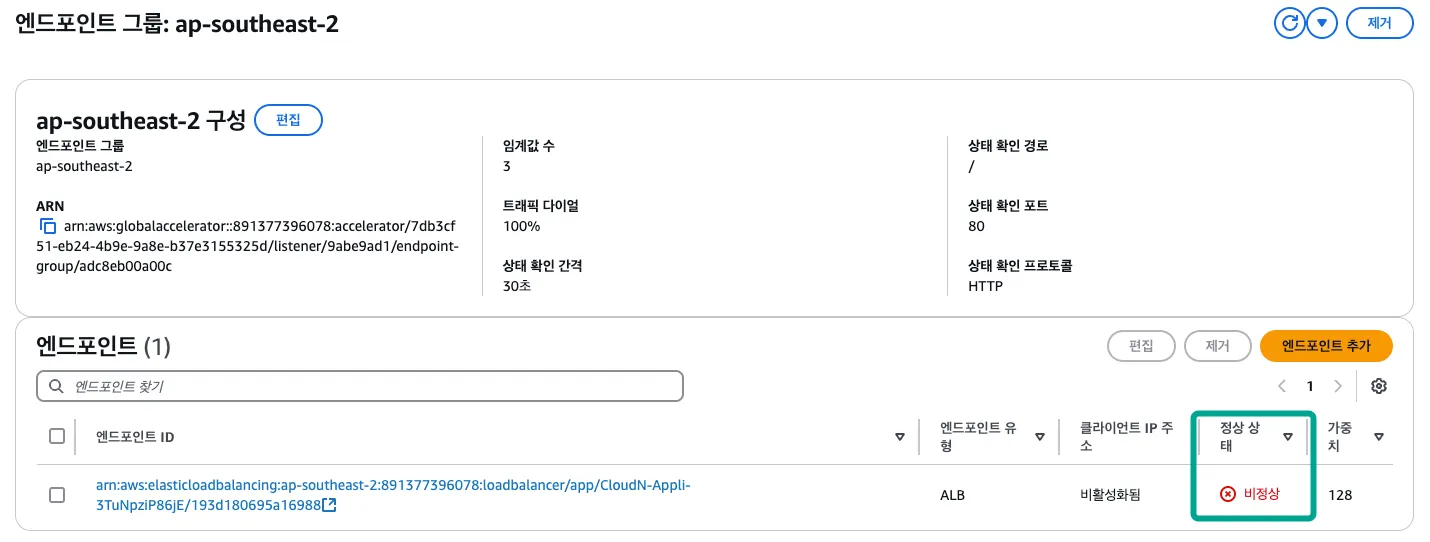The image size is (1430, 542).
Task: Go to the next page with the right chevron
Action: pos(1338,386)
